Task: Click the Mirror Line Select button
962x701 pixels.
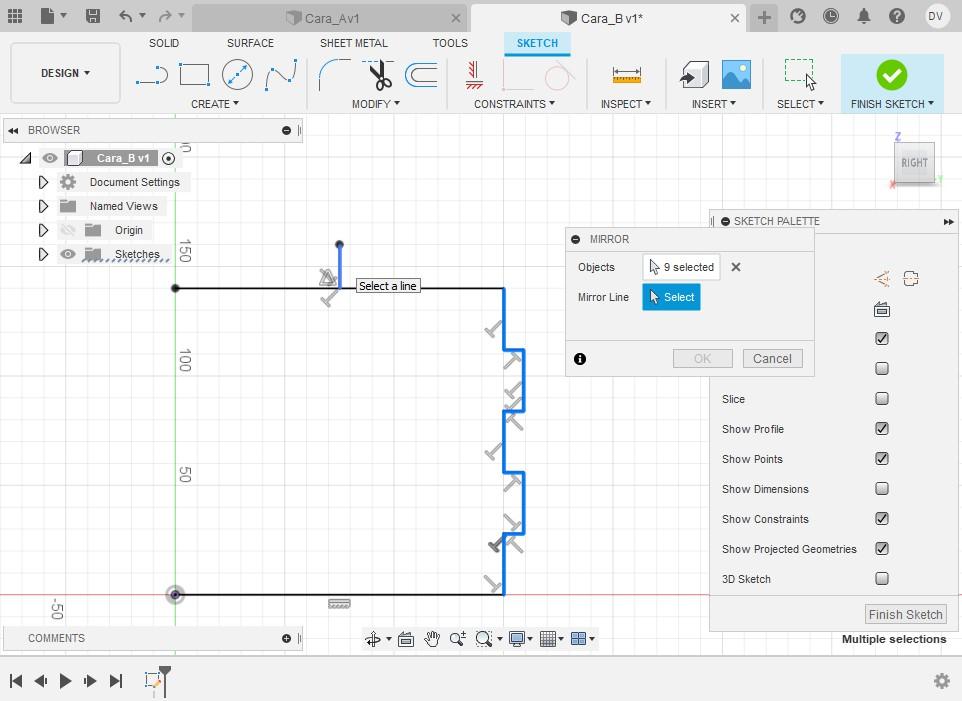Action: [x=671, y=297]
